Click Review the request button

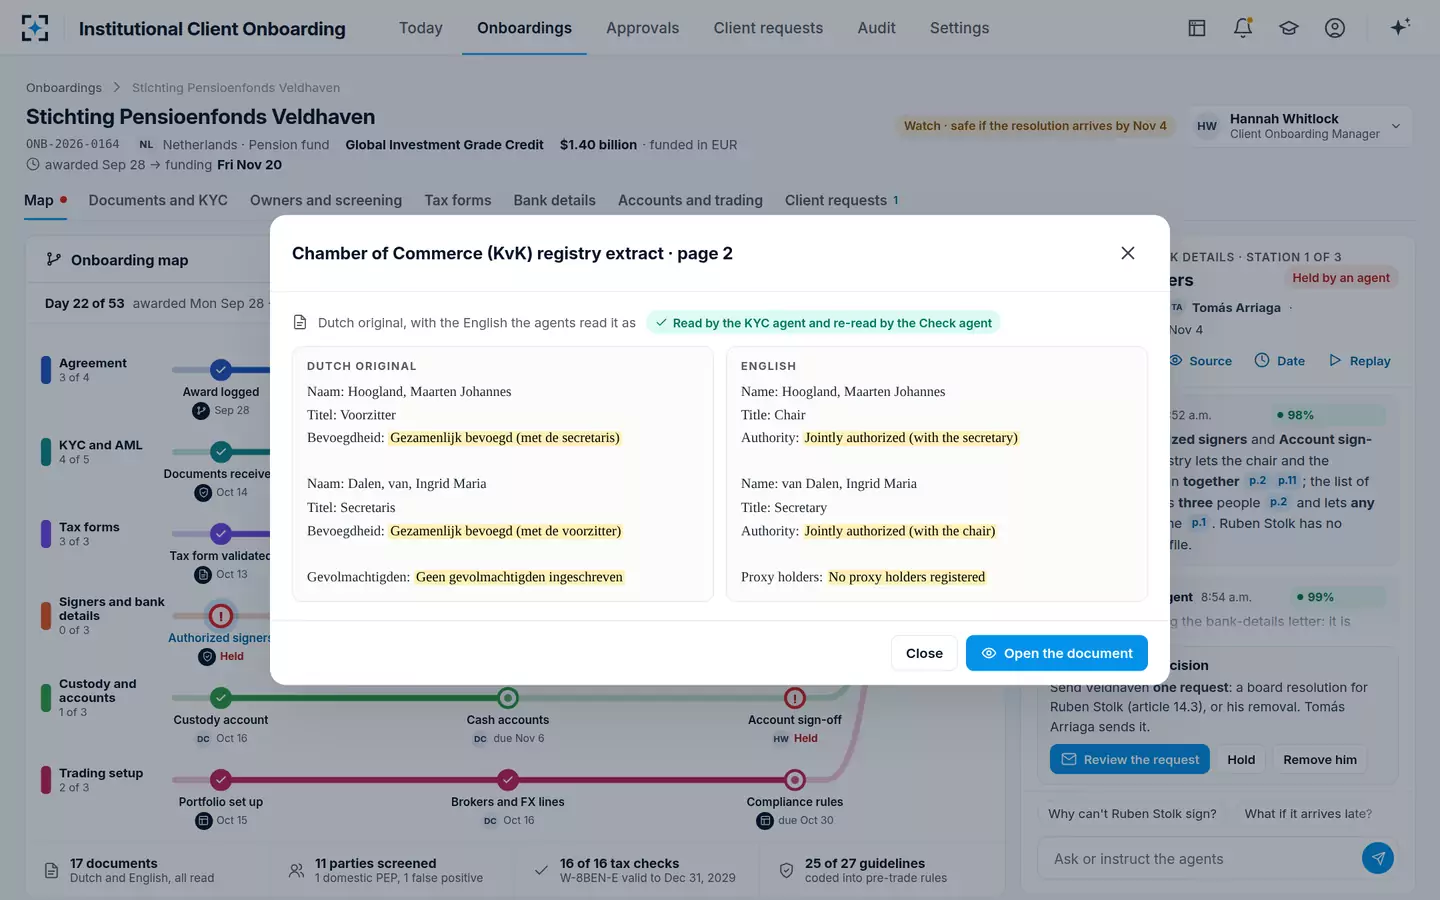(x=1130, y=760)
